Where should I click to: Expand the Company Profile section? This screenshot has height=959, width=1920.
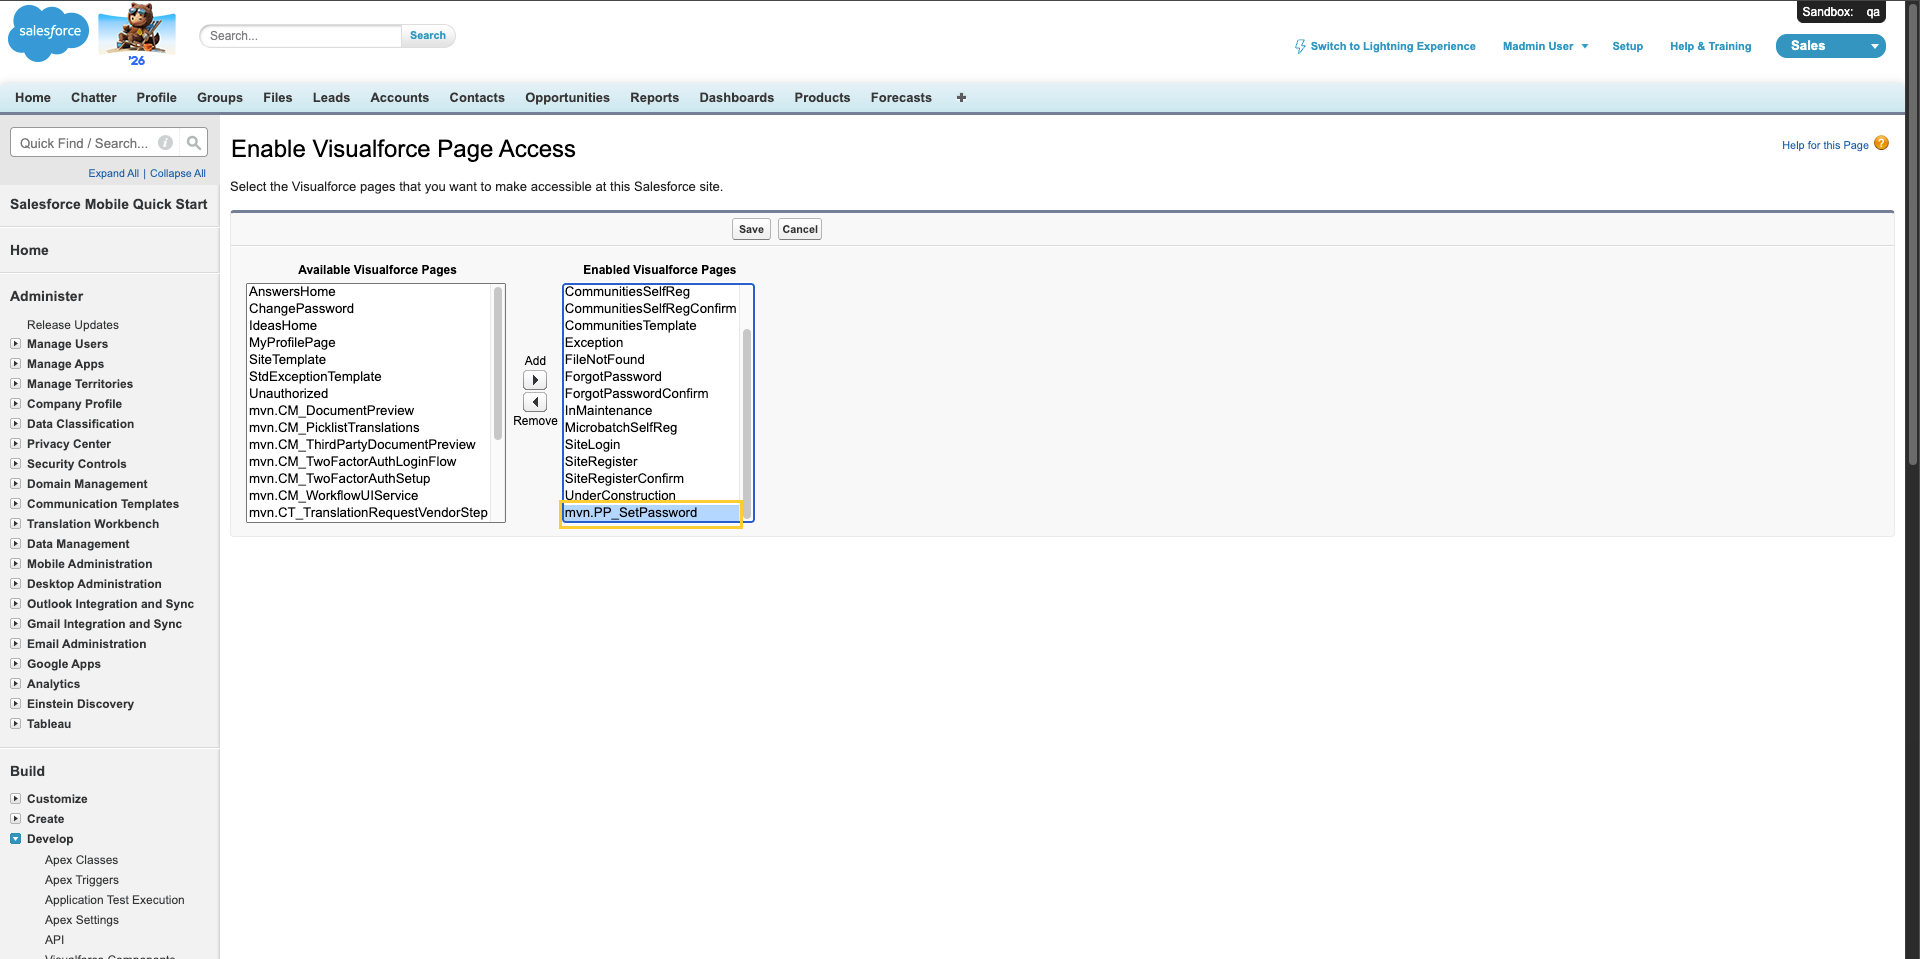16,403
